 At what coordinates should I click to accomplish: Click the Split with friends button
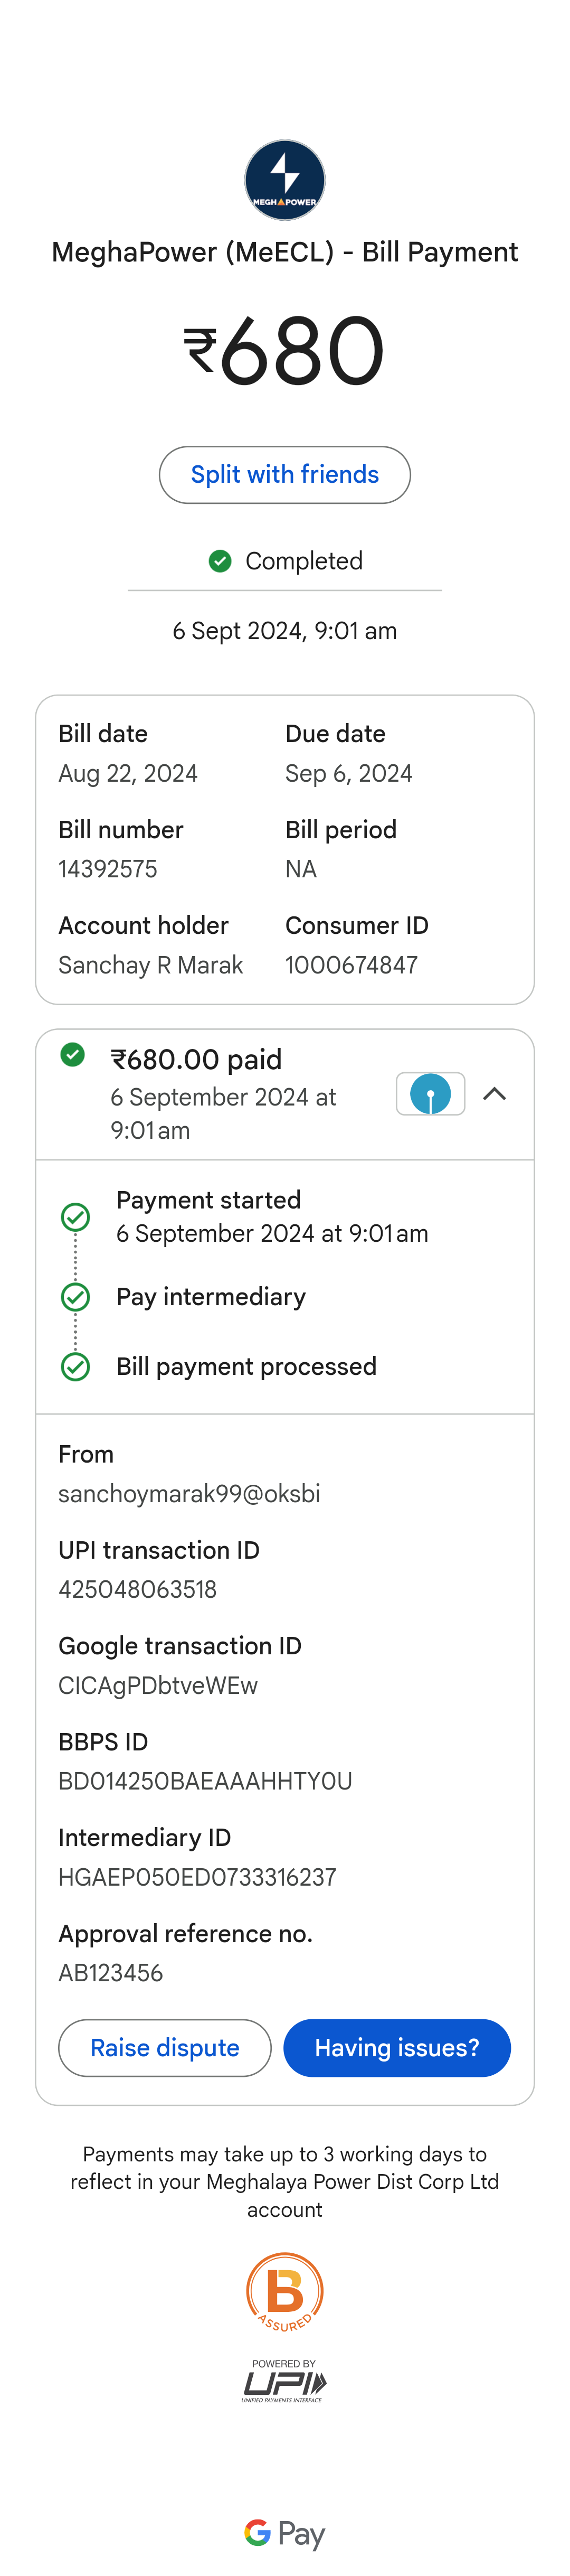tap(285, 475)
